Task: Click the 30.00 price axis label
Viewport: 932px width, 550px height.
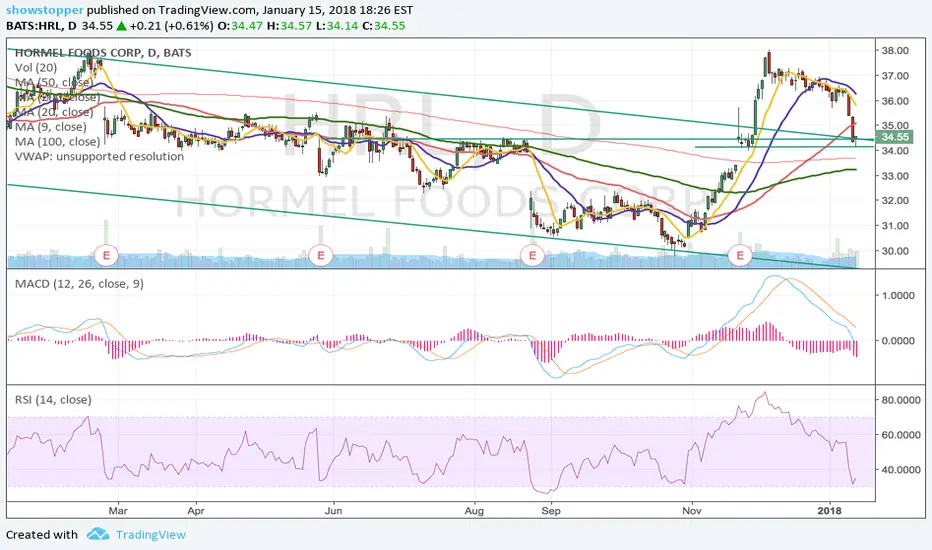Action: click(x=896, y=251)
